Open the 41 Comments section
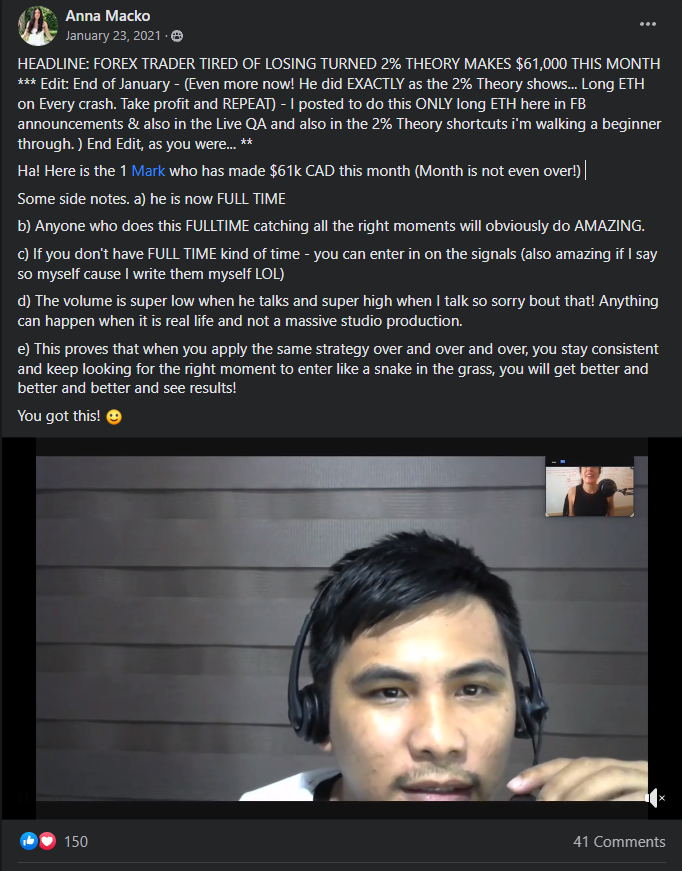The height and width of the screenshot is (871, 682). [619, 842]
